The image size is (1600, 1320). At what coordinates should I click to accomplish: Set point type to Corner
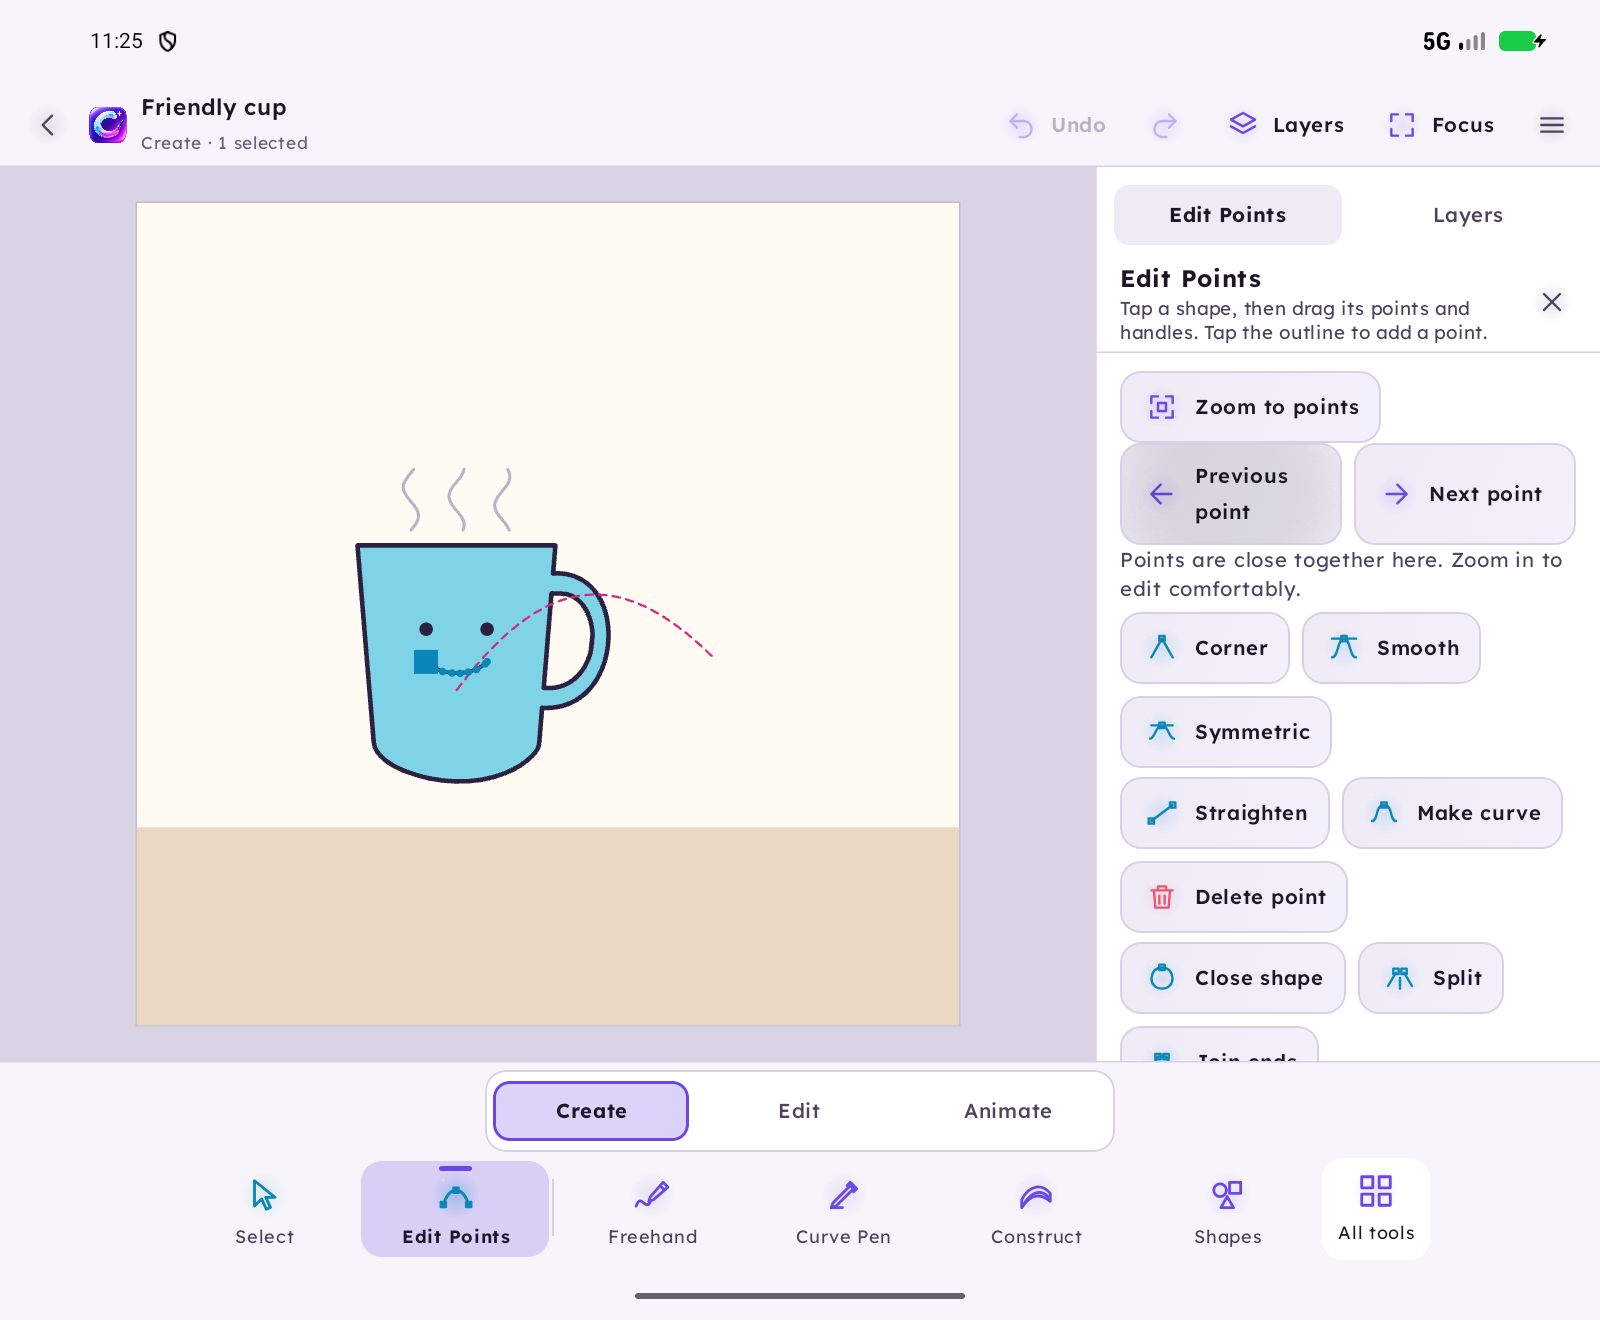(1205, 648)
